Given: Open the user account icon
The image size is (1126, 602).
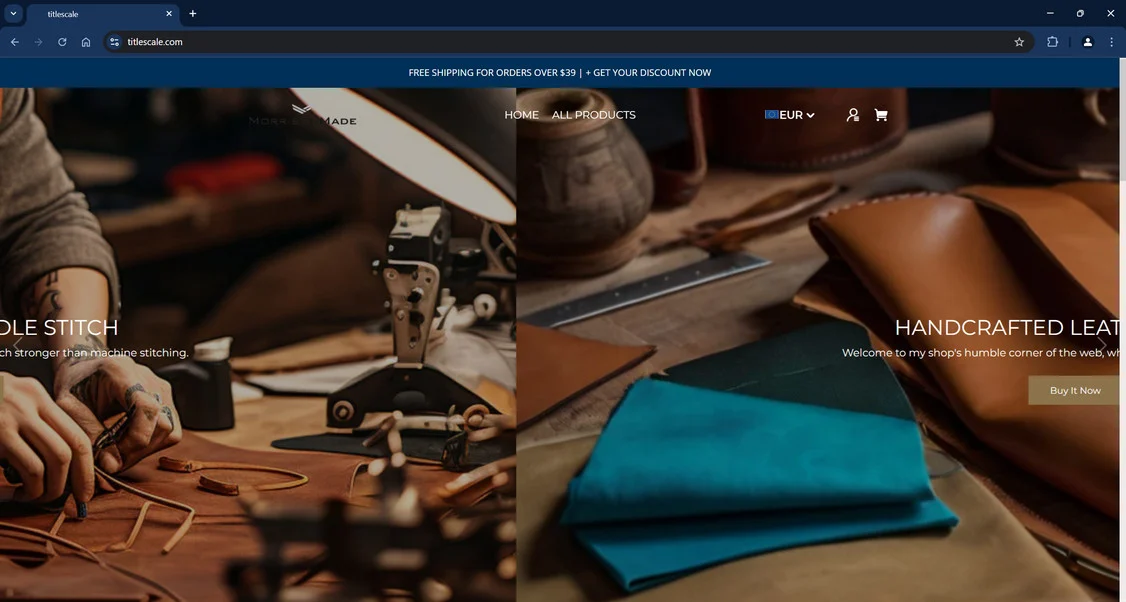Looking at the screenshot, I should pos(852,115).
